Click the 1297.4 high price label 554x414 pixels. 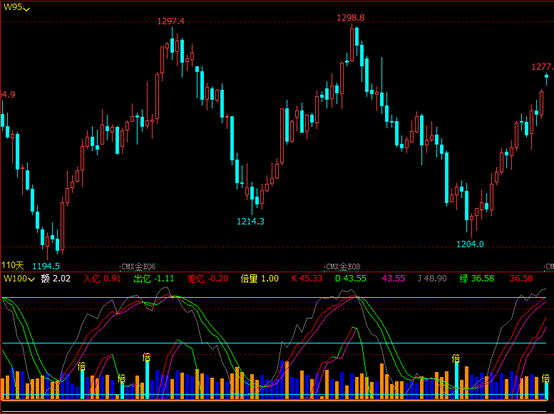pos(171,22)
